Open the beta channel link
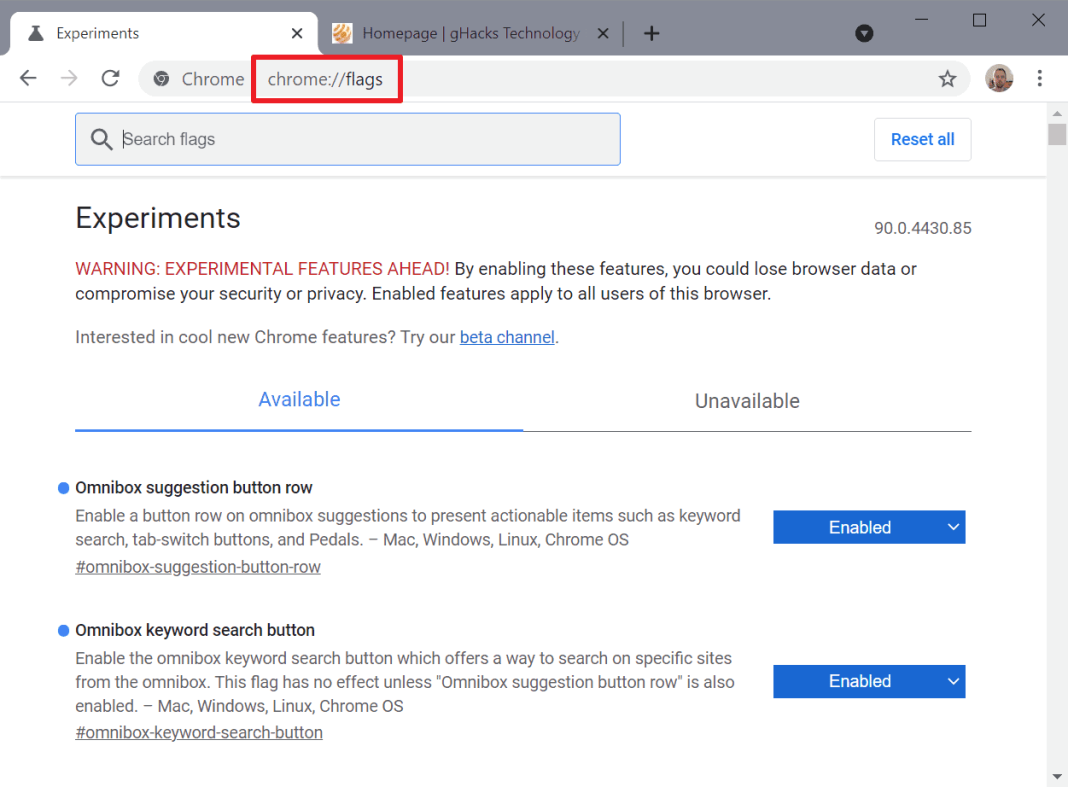1068x787 pixels. point(507,337)
